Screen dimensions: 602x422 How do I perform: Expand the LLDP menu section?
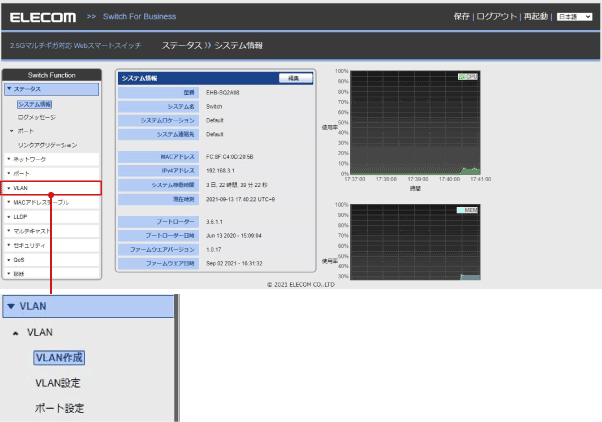51,216
